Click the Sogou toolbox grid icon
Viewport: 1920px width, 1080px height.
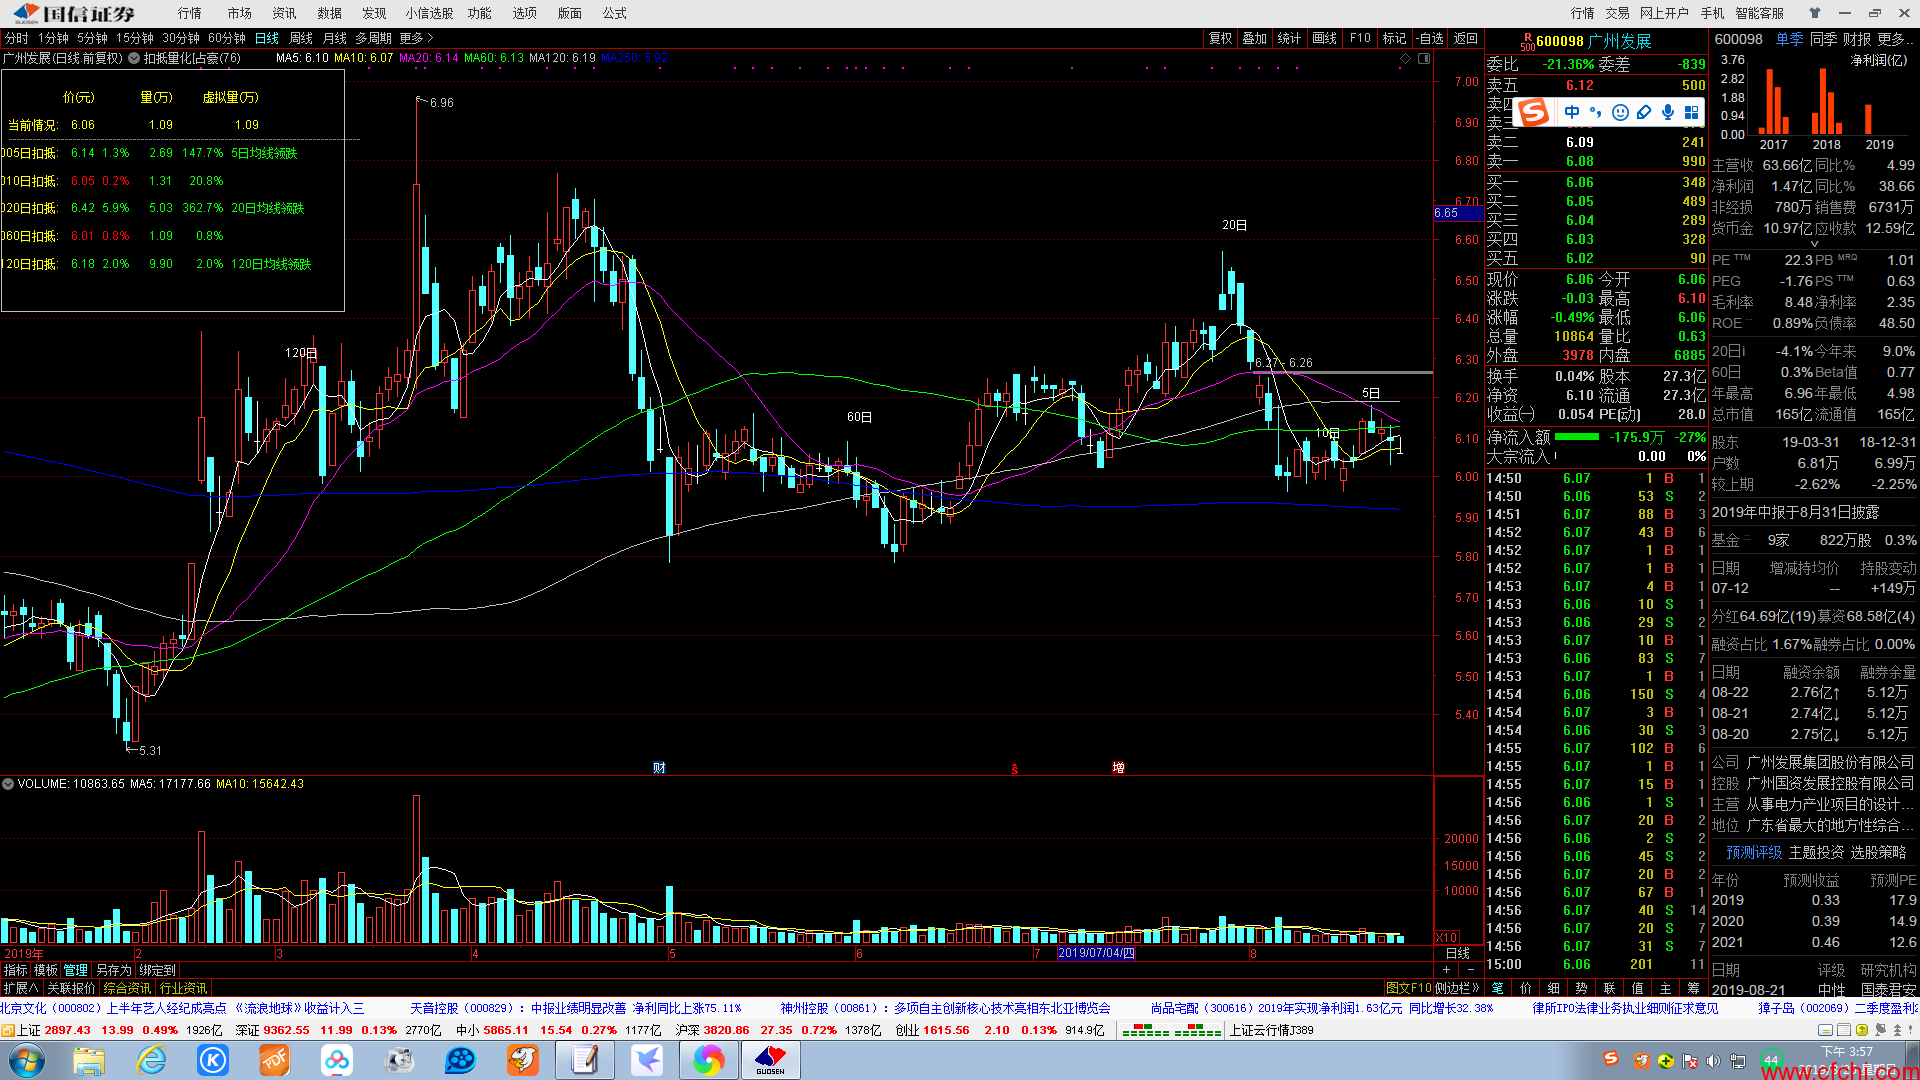(1692, 112)
